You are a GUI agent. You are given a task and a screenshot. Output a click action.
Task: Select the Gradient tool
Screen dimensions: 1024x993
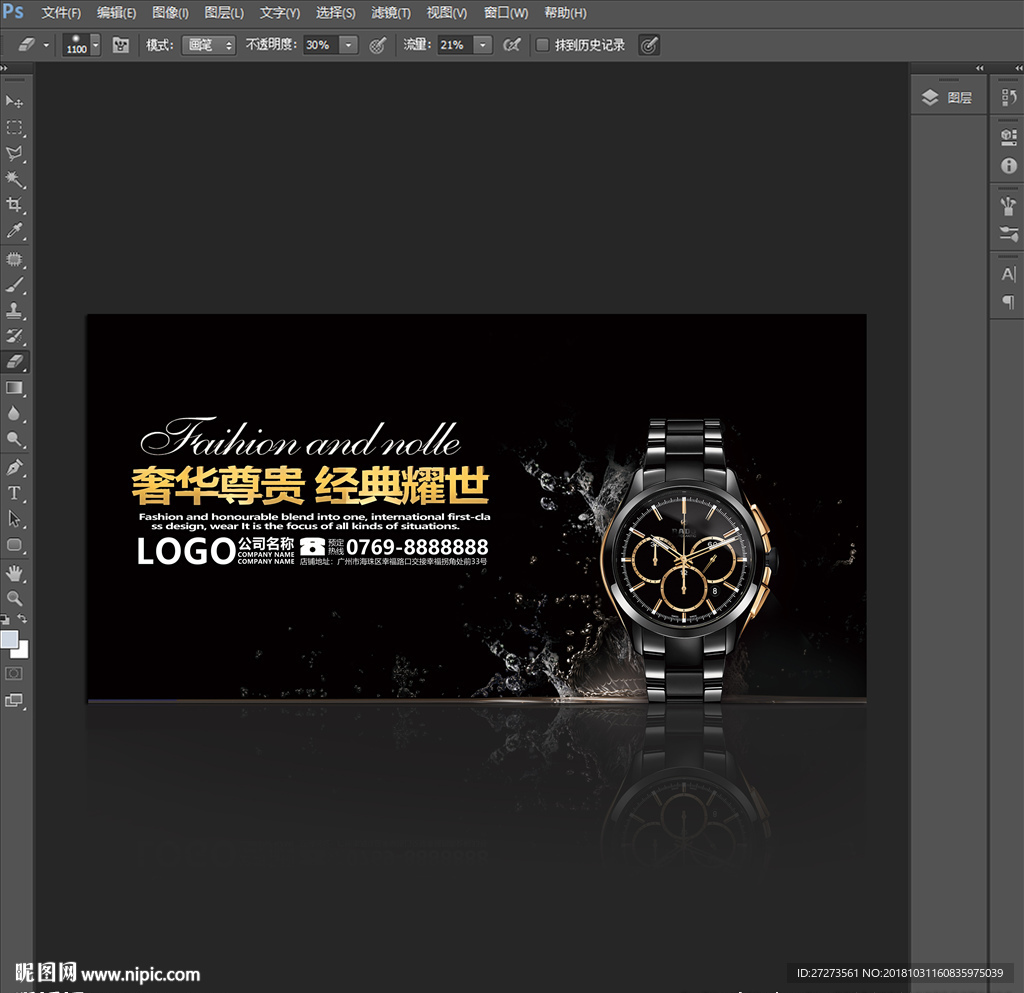(14, 388)
